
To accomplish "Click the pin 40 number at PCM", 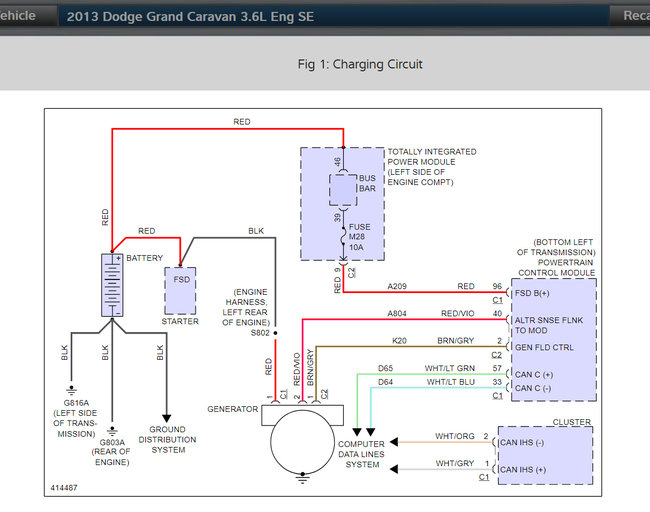I will [497, 314].
